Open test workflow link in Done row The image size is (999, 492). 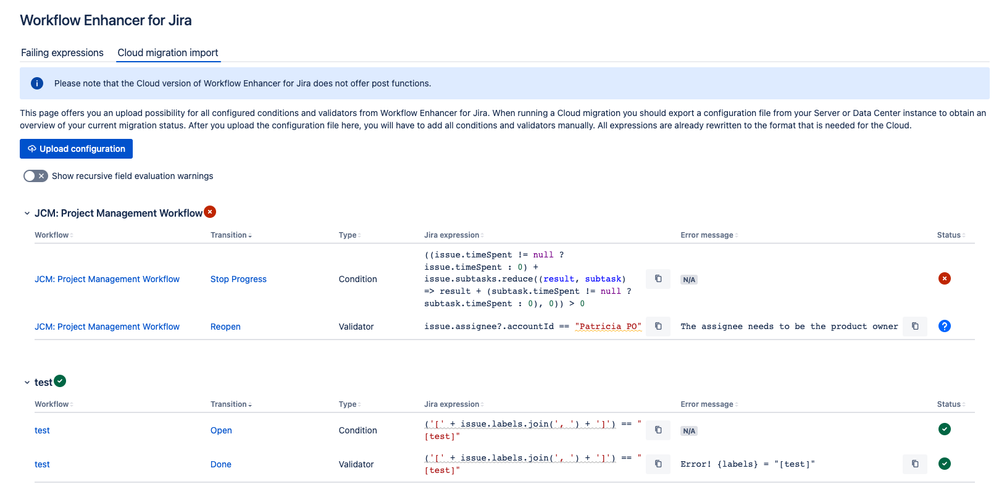coord(42,465)
